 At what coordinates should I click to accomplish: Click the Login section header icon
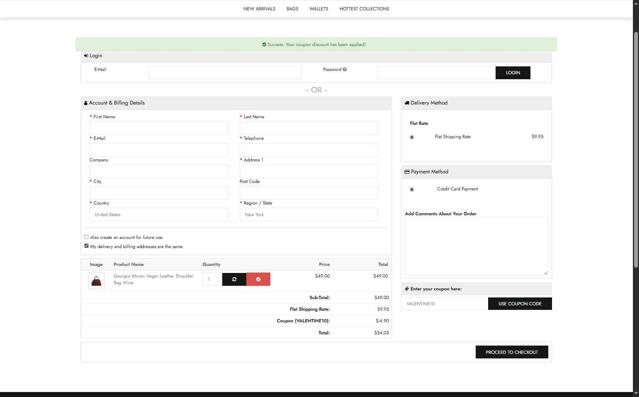click(86, 55)
